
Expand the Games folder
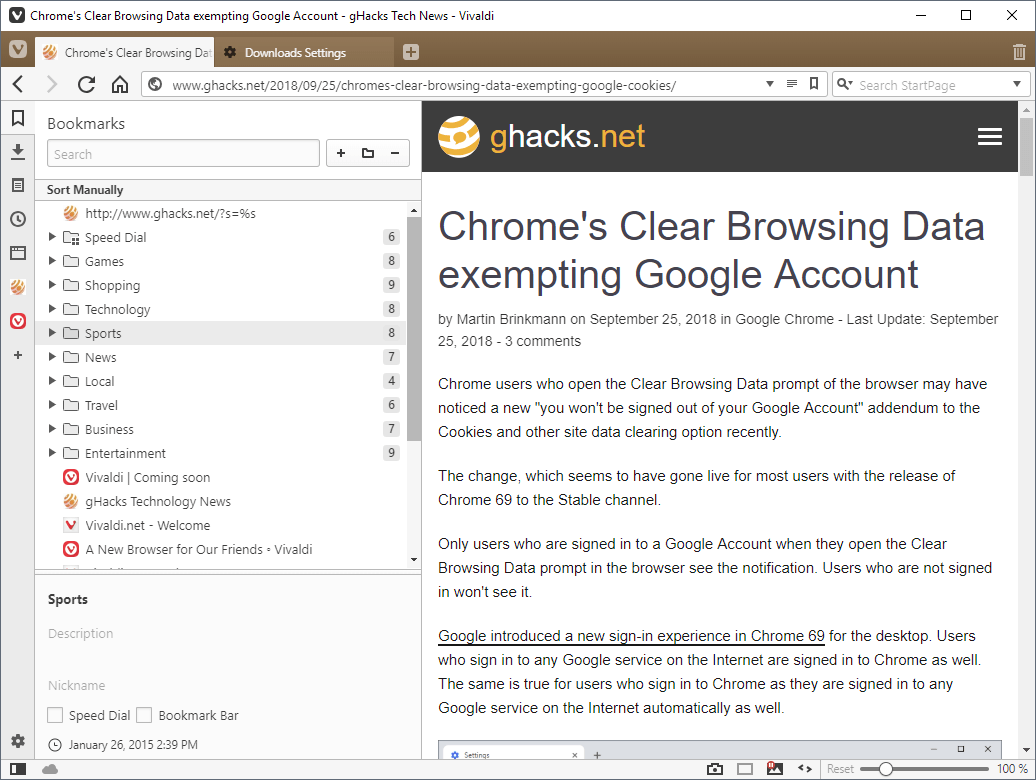click(52, 261)
